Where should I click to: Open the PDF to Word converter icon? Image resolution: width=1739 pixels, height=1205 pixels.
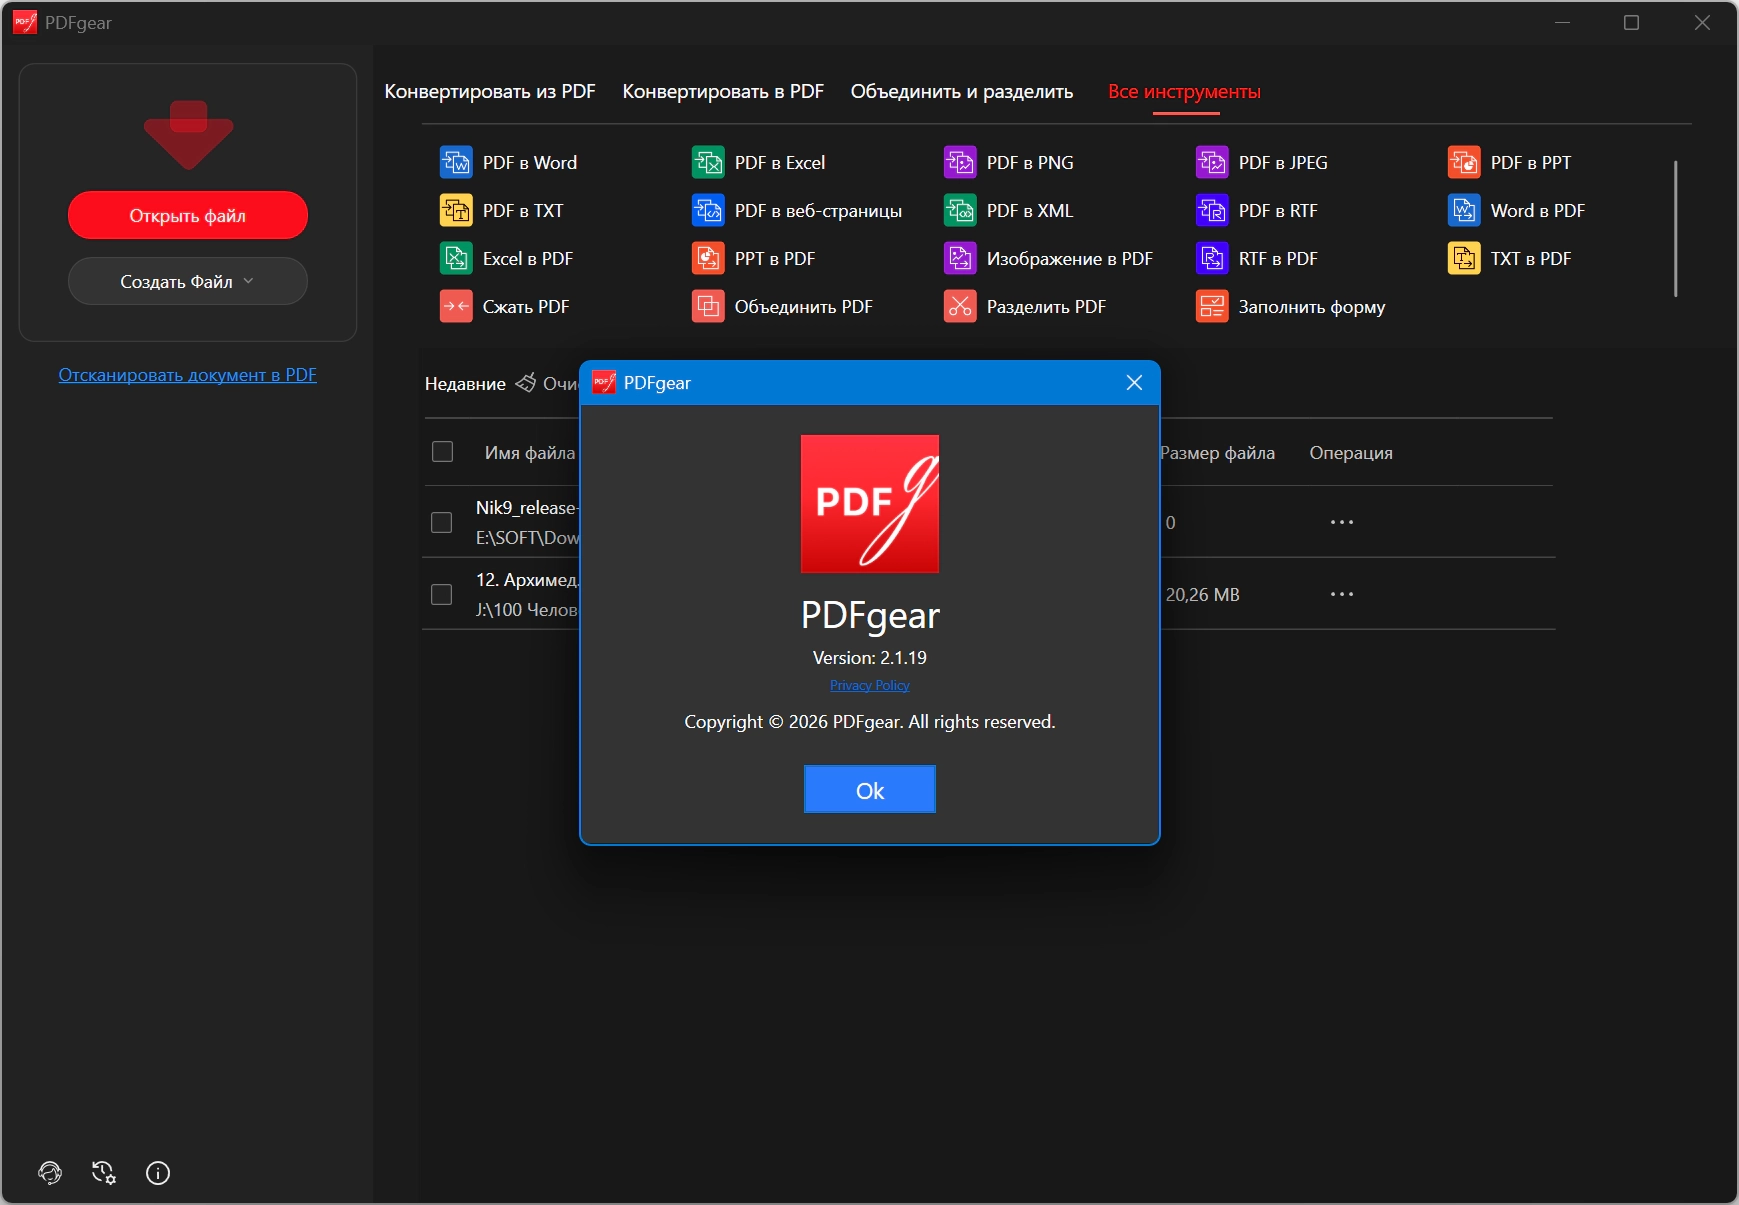pyautogui.click(x=456, y=162)
